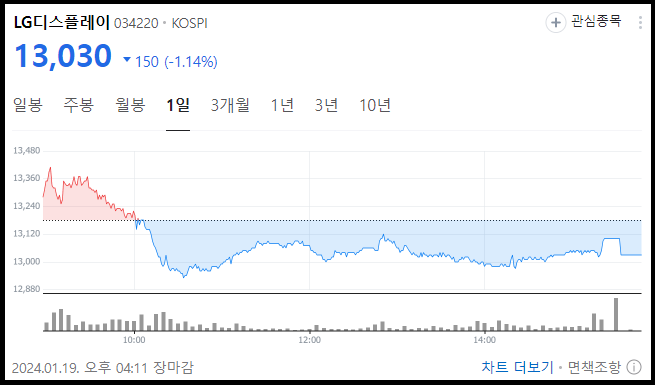Switch to the 월봉 chart tab
This screenshot has height=385, width=655.
click(x=130, y=105)
